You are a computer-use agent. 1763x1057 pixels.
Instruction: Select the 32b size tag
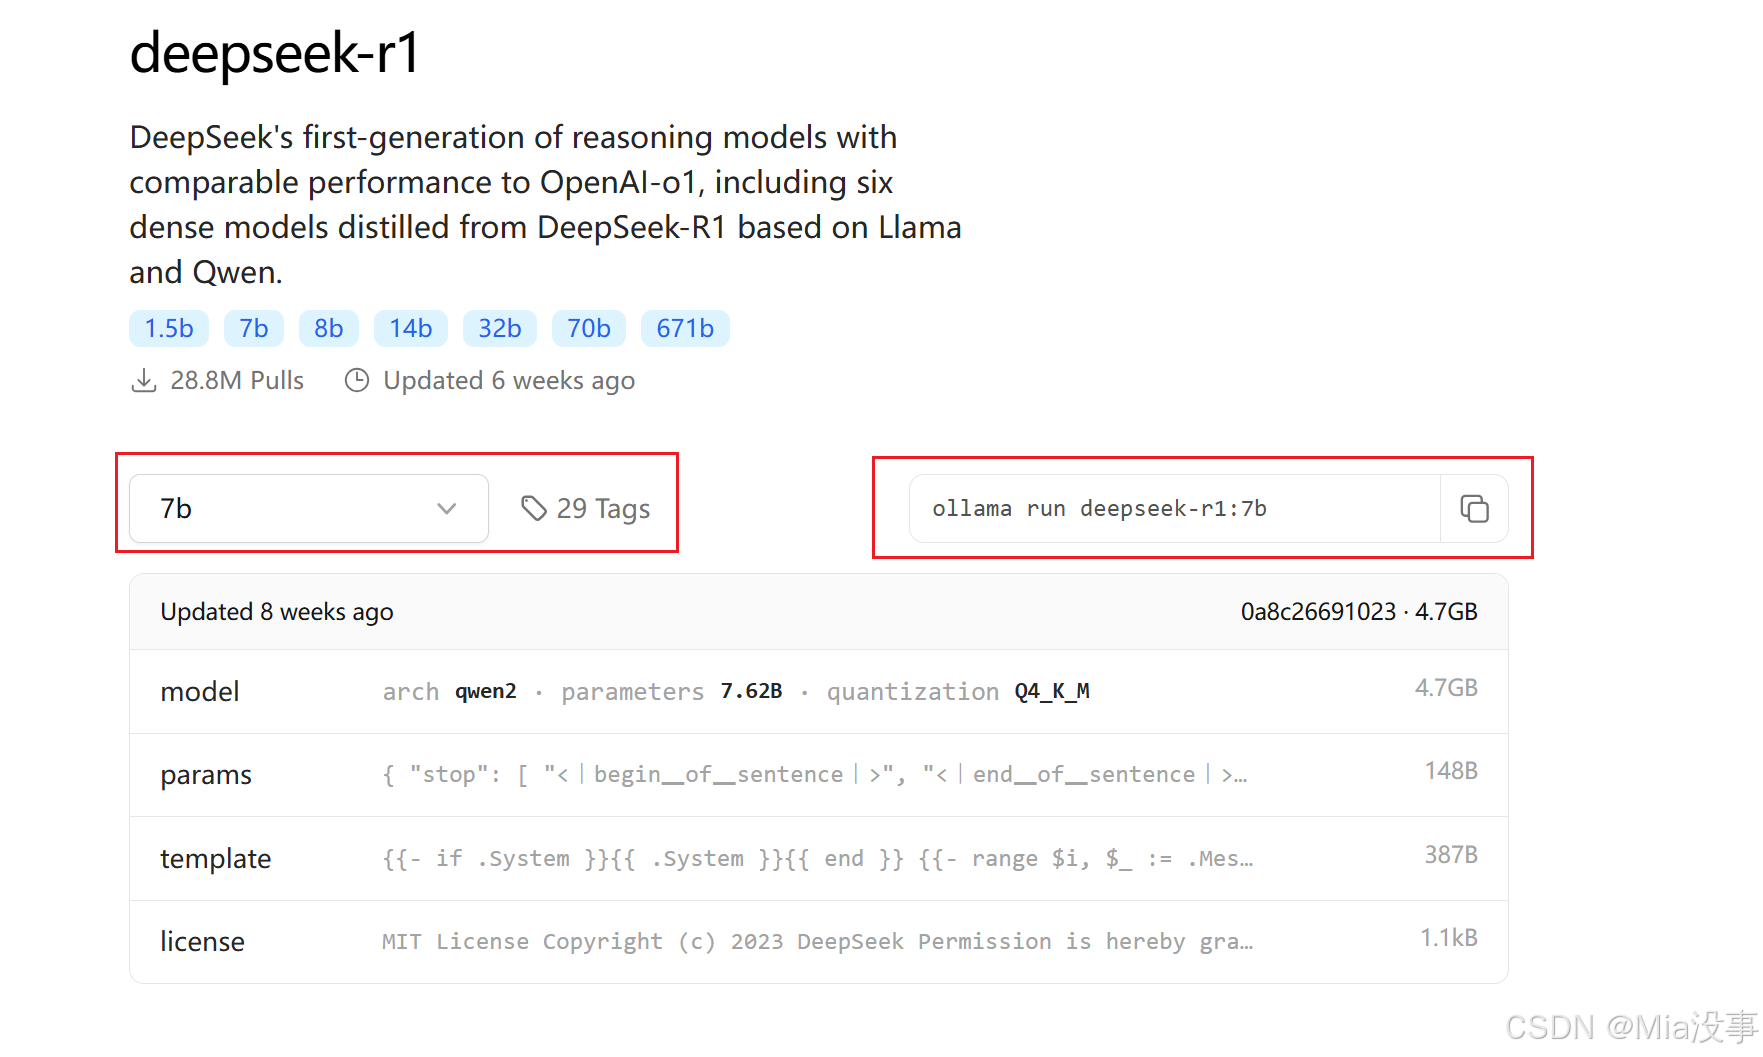tap(499, 328)
